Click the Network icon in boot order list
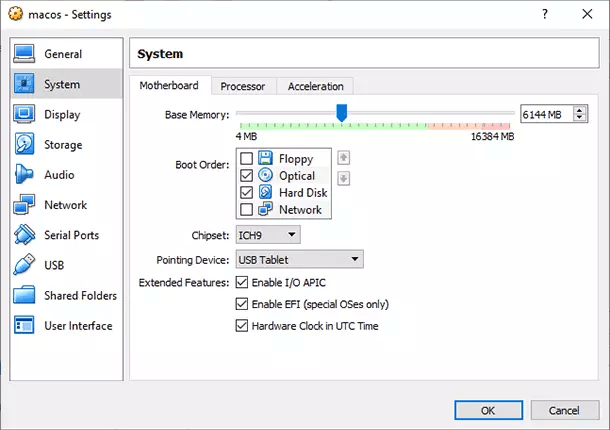This screenshot has width=610, height=430. point(265,209)
